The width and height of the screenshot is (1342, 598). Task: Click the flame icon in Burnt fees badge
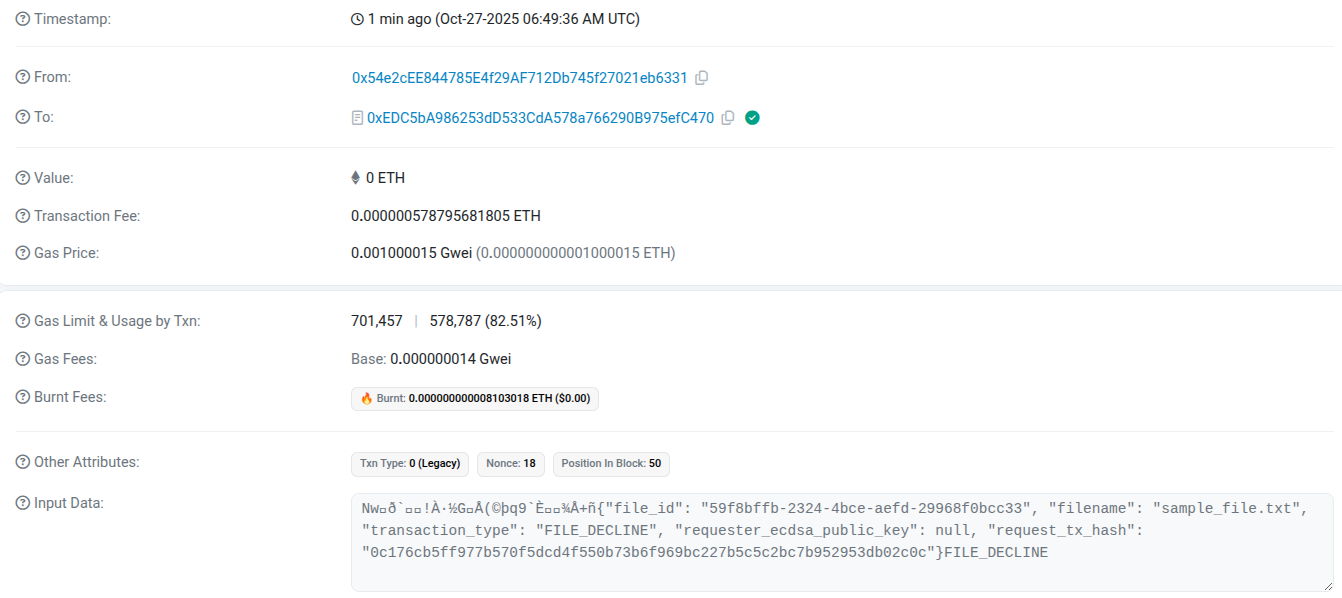pos(366,398)
